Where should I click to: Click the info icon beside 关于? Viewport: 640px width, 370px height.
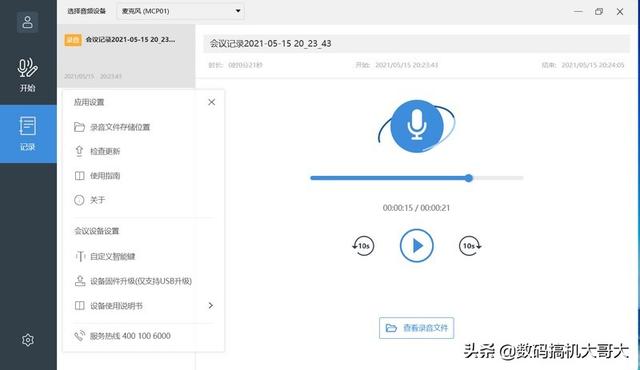pyautogui.click(x=79, y=200)
